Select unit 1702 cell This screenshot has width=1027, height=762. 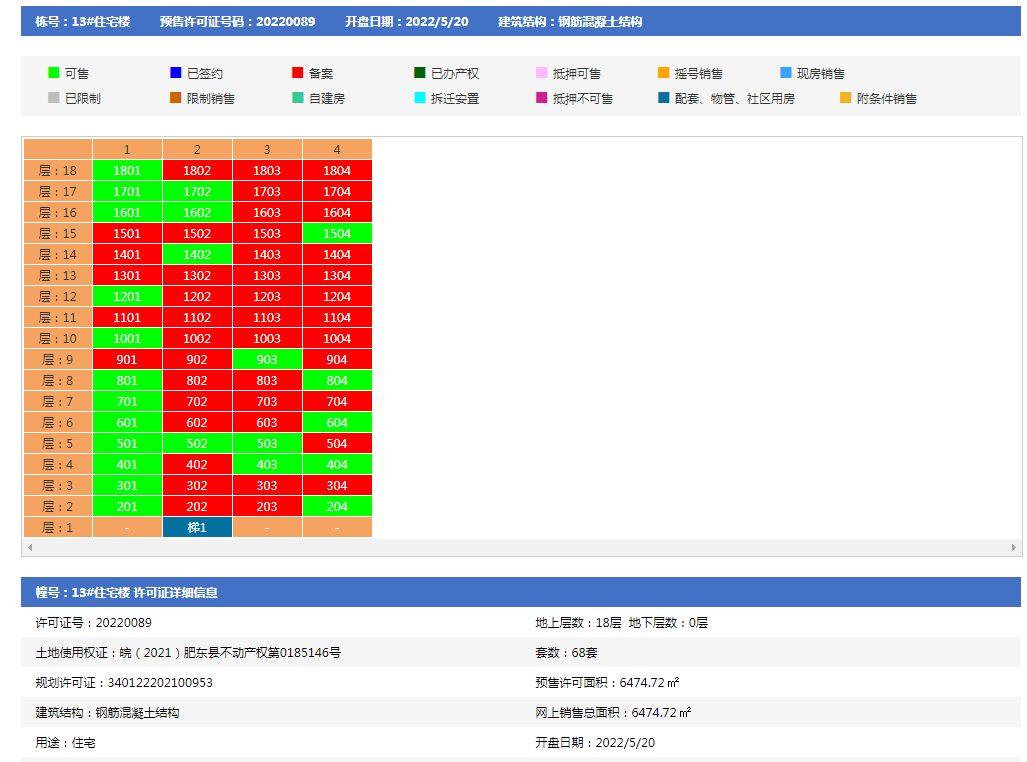click(x=197, y=191)
